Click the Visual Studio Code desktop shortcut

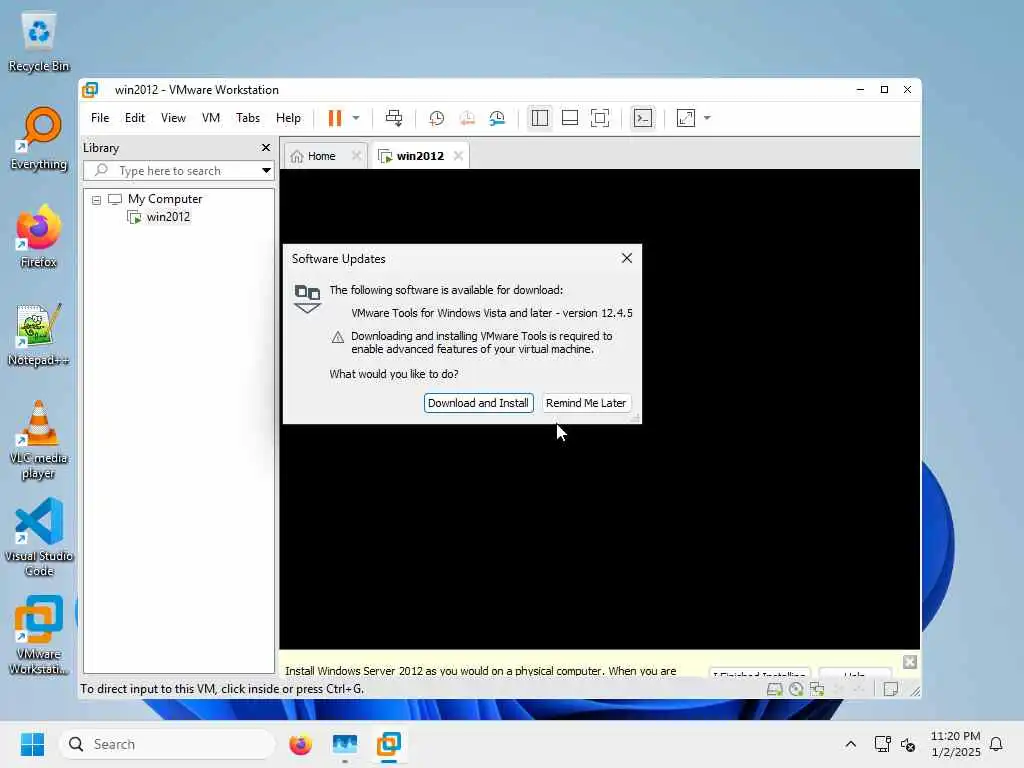coord(39,537)
